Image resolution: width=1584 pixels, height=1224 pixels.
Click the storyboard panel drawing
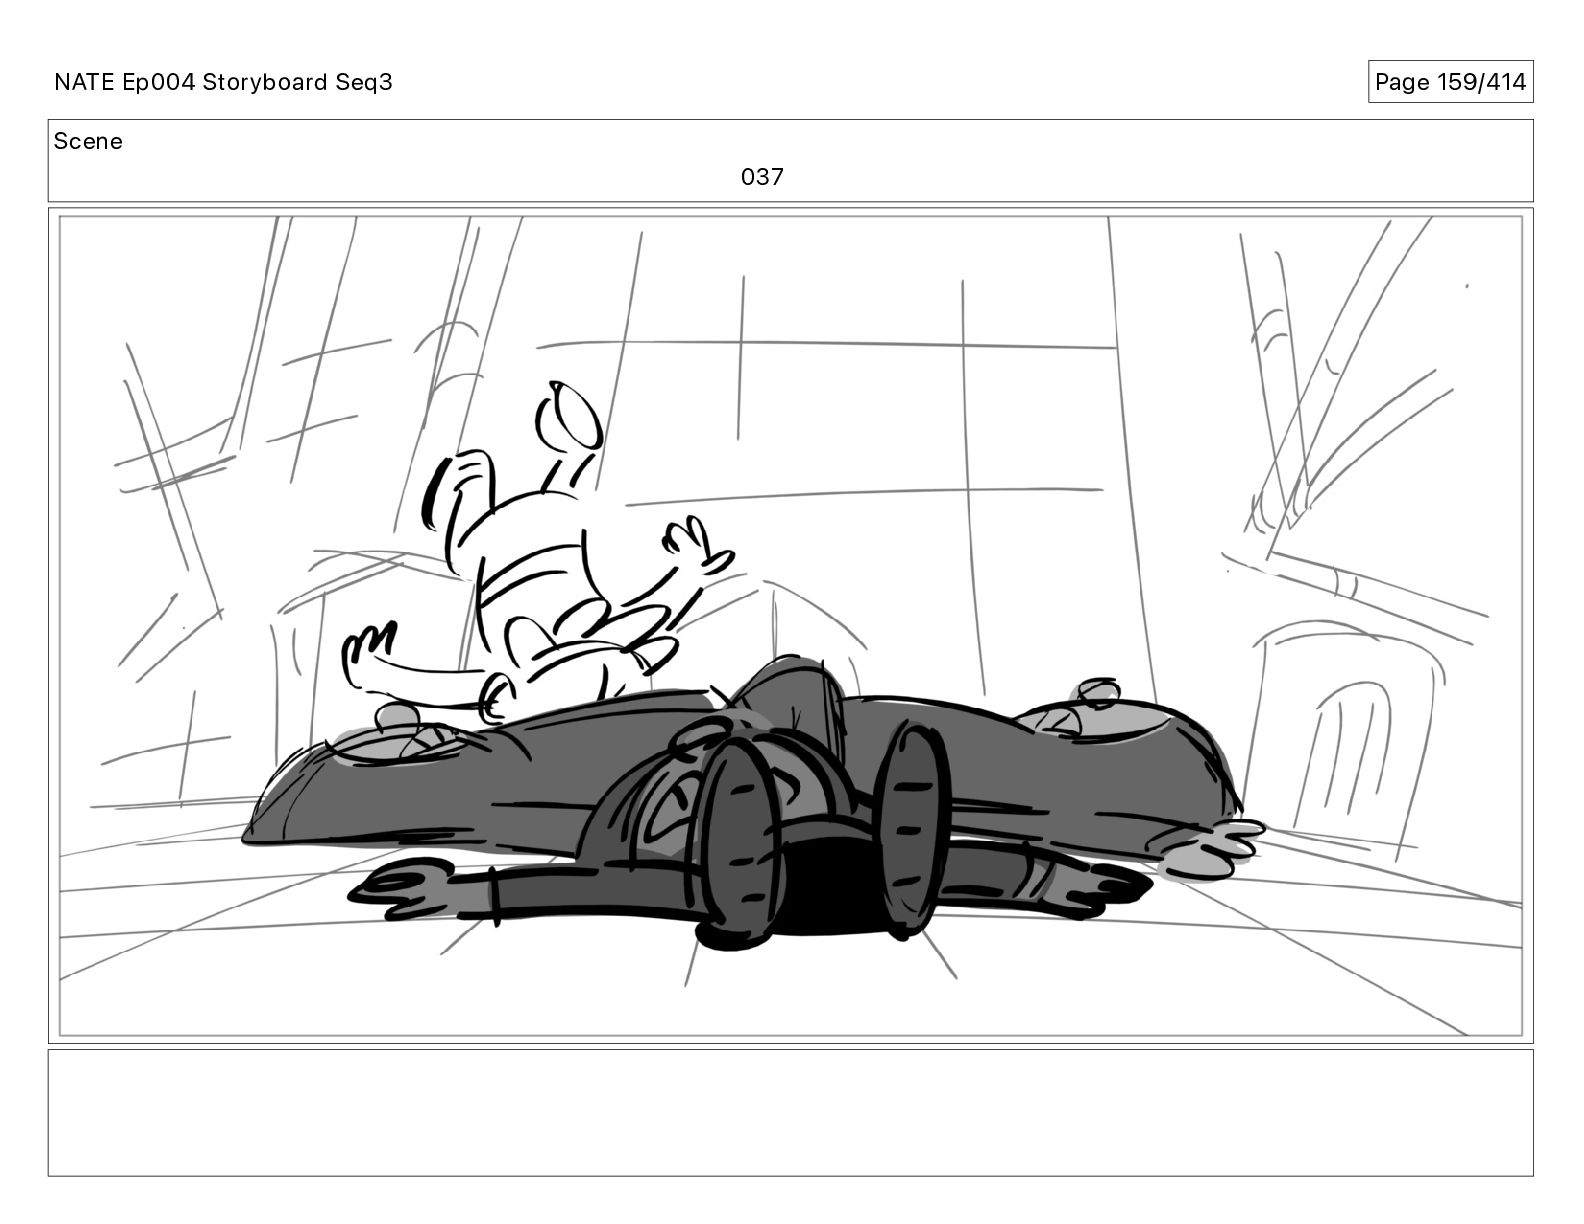pos(790,626)
